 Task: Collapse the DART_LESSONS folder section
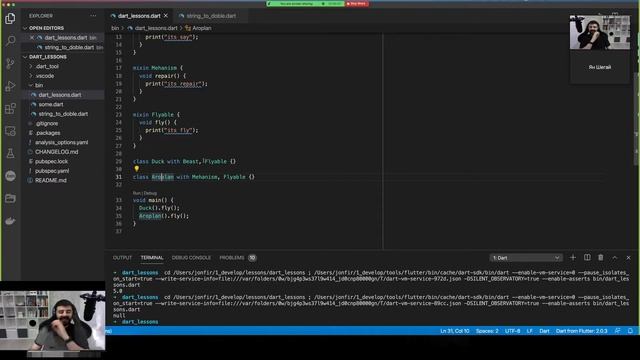click(47, 57)
